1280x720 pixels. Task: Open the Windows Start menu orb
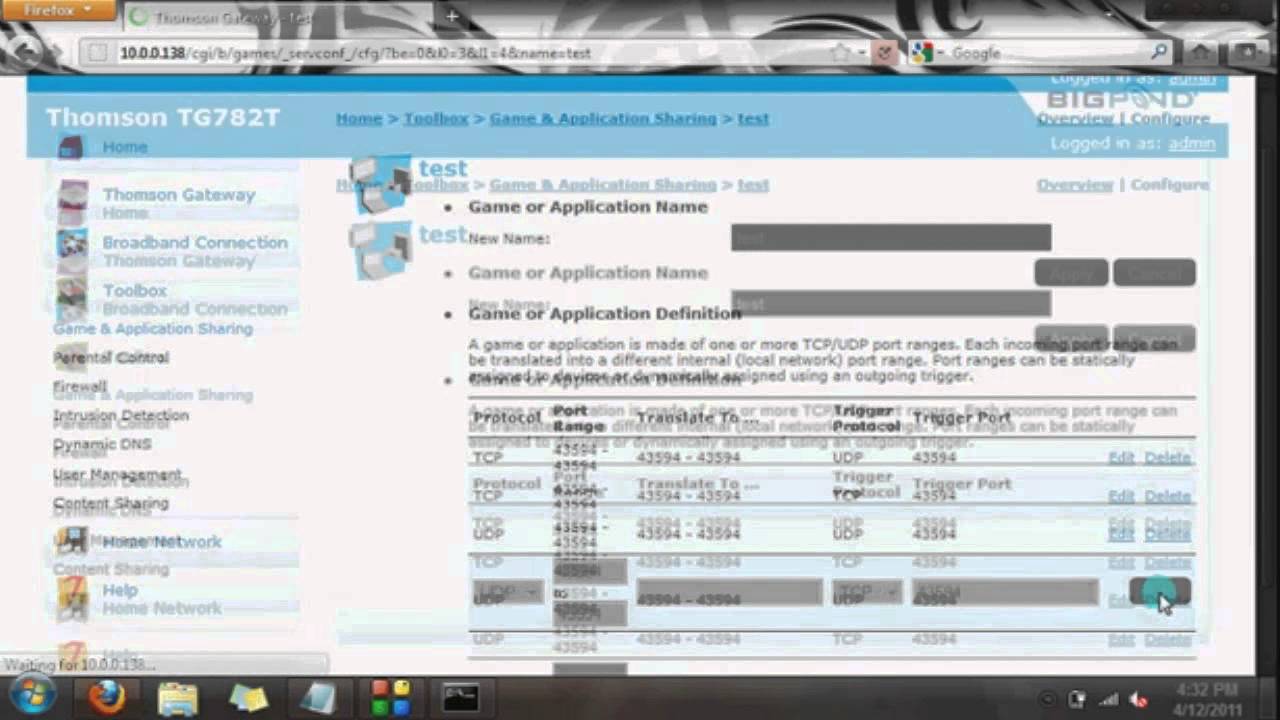point(31,696)
